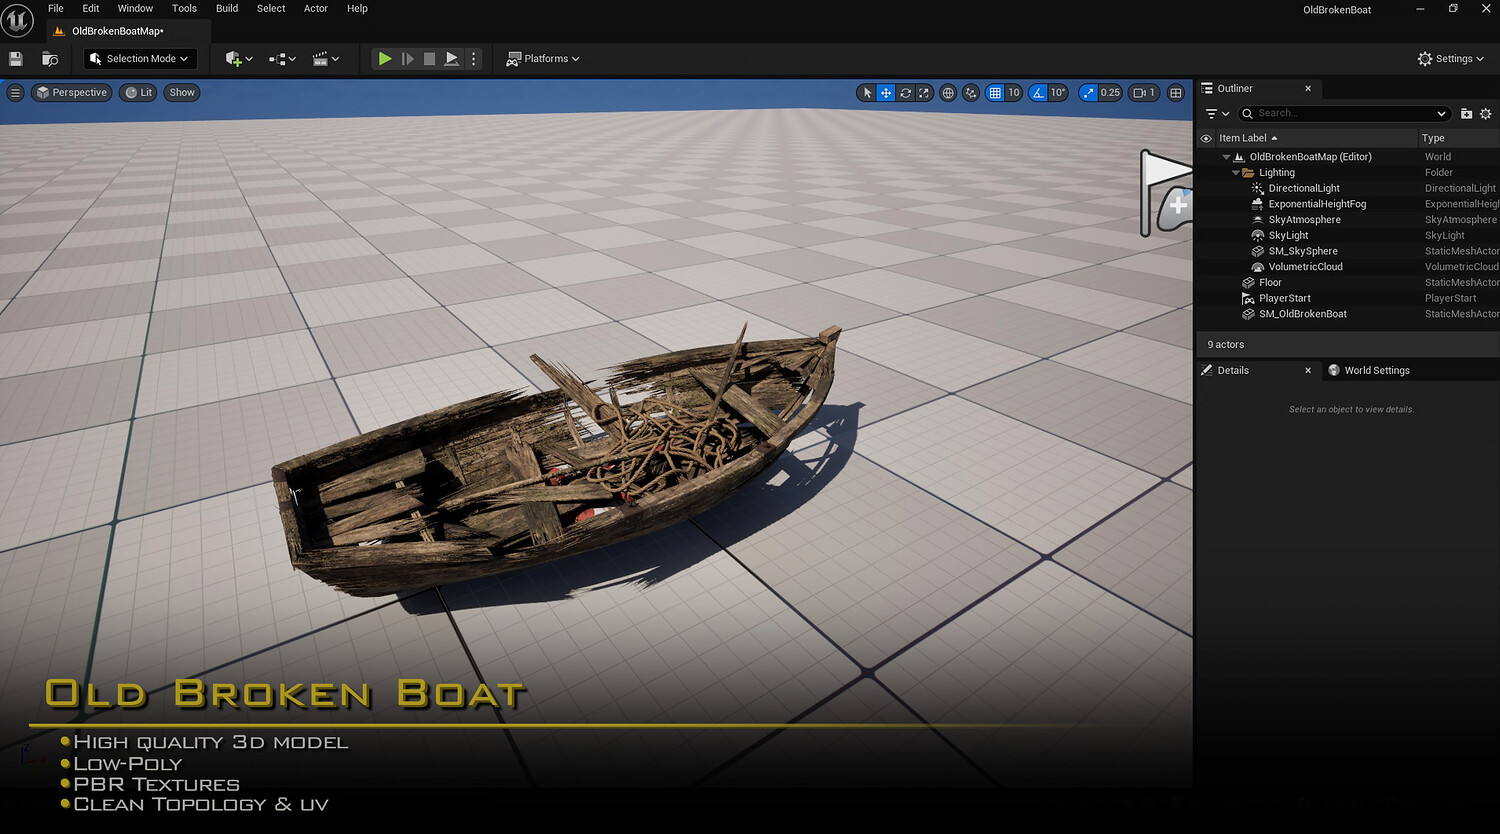Open the Lit view mode dropdown
Image resolution: width=1500 pixels, height=834 pixels.
point(138,93)
